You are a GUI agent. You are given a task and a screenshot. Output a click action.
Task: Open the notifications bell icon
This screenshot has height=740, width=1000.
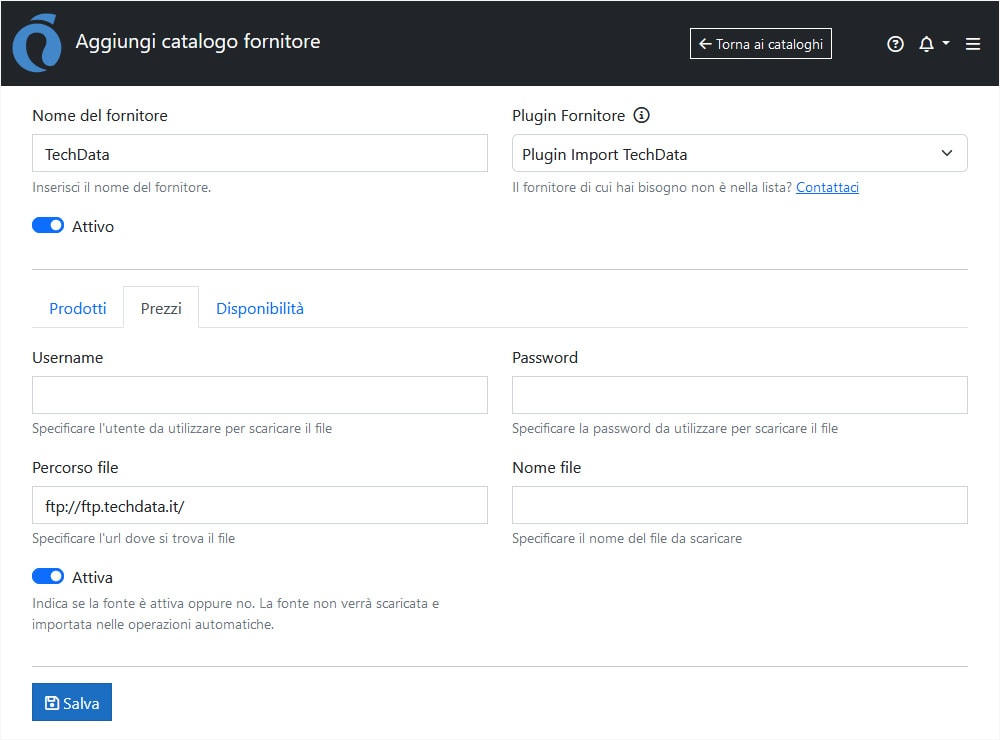click(927, 44)
